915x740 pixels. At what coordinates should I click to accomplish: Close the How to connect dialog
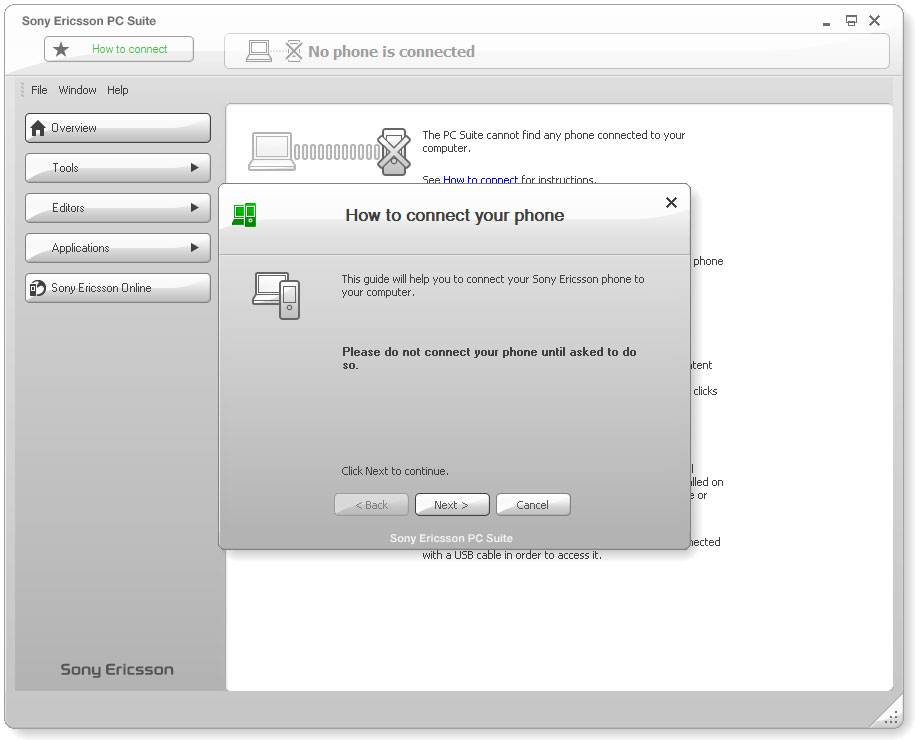pyautogui.click(x=671, y=203)
